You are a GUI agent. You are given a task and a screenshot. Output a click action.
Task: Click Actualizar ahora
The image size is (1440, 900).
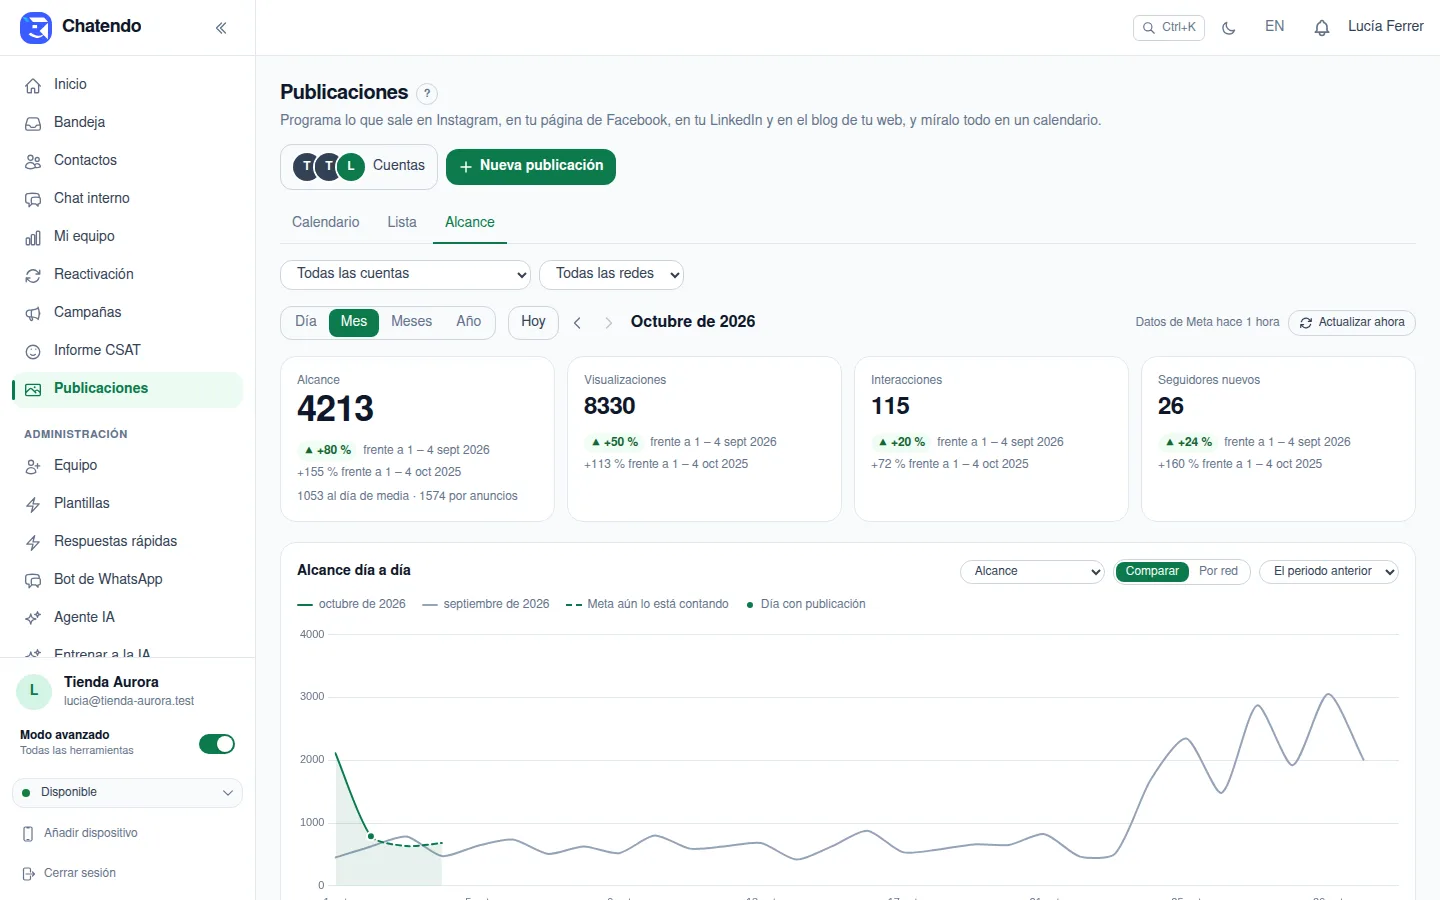1352,323
